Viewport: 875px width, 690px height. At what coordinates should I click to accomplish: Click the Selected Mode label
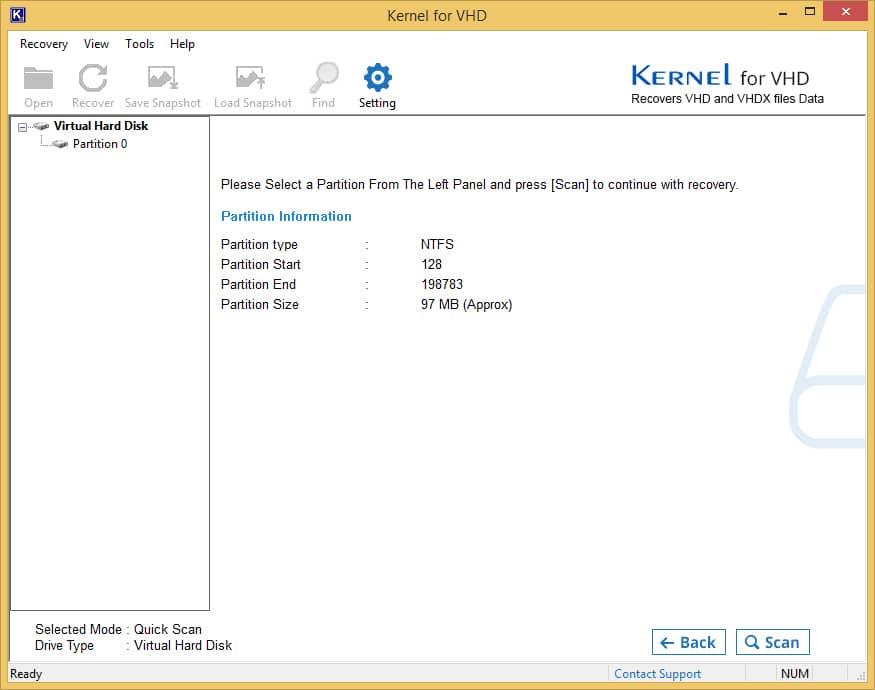[78, 630]
